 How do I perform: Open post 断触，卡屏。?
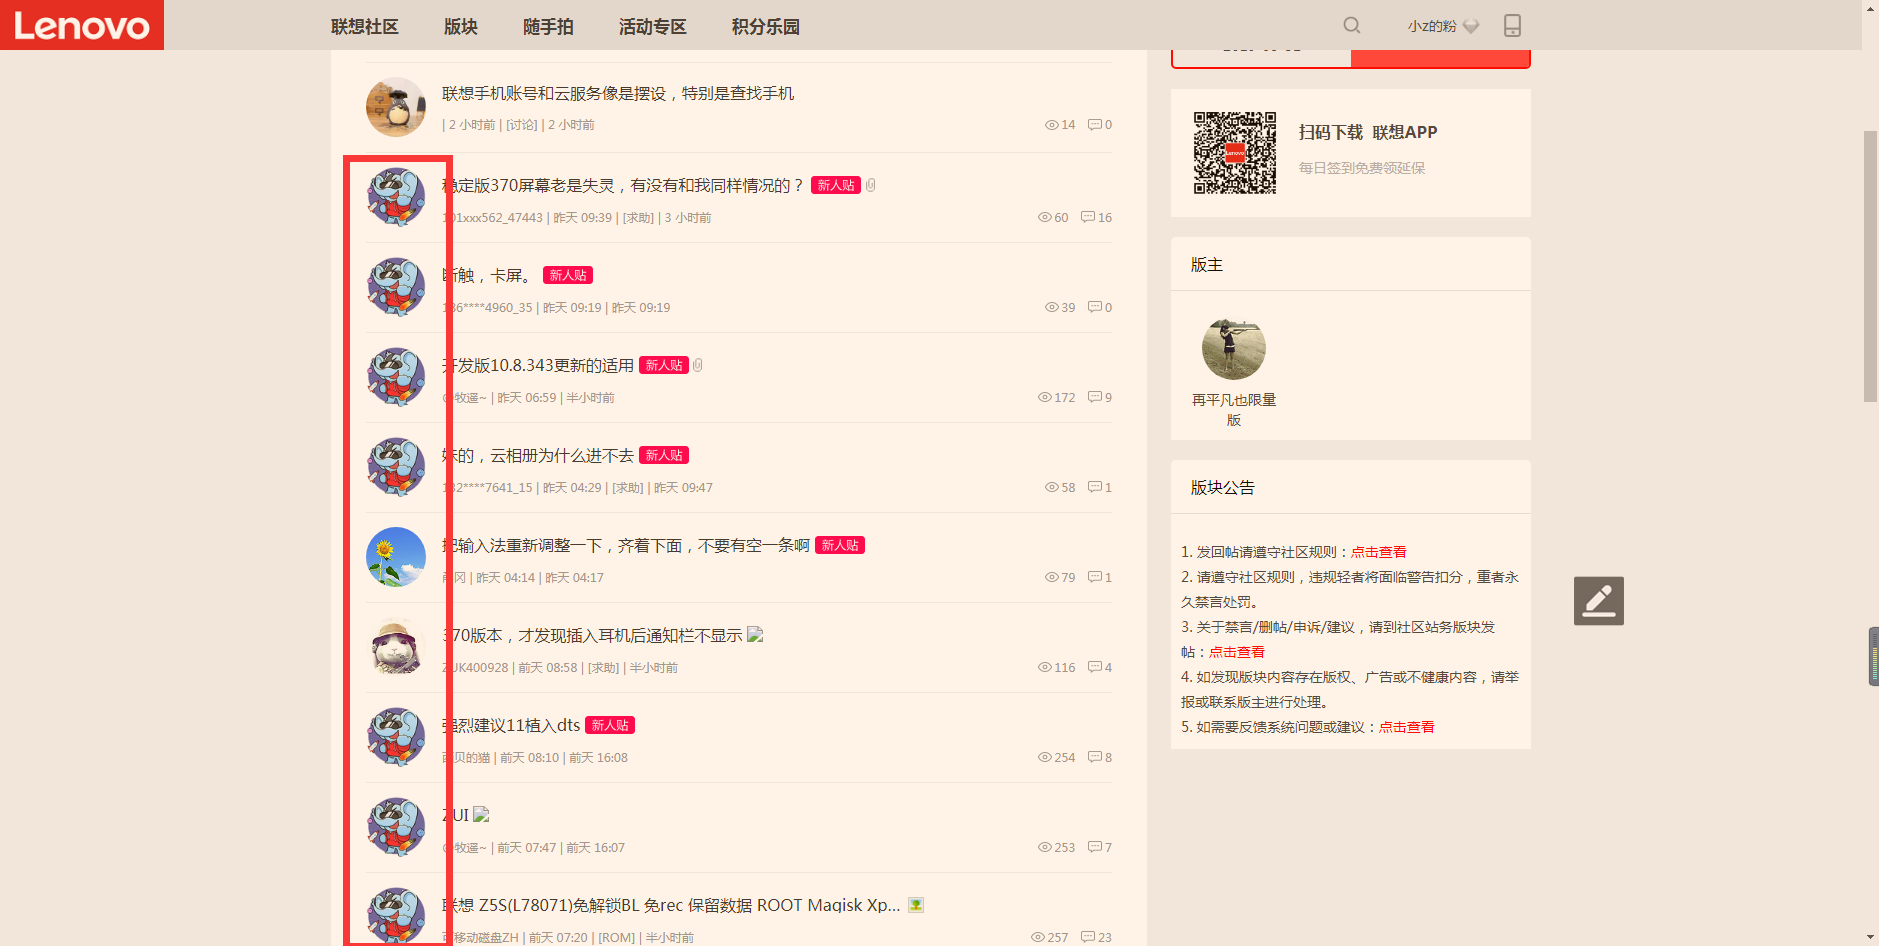click(490, 275)
